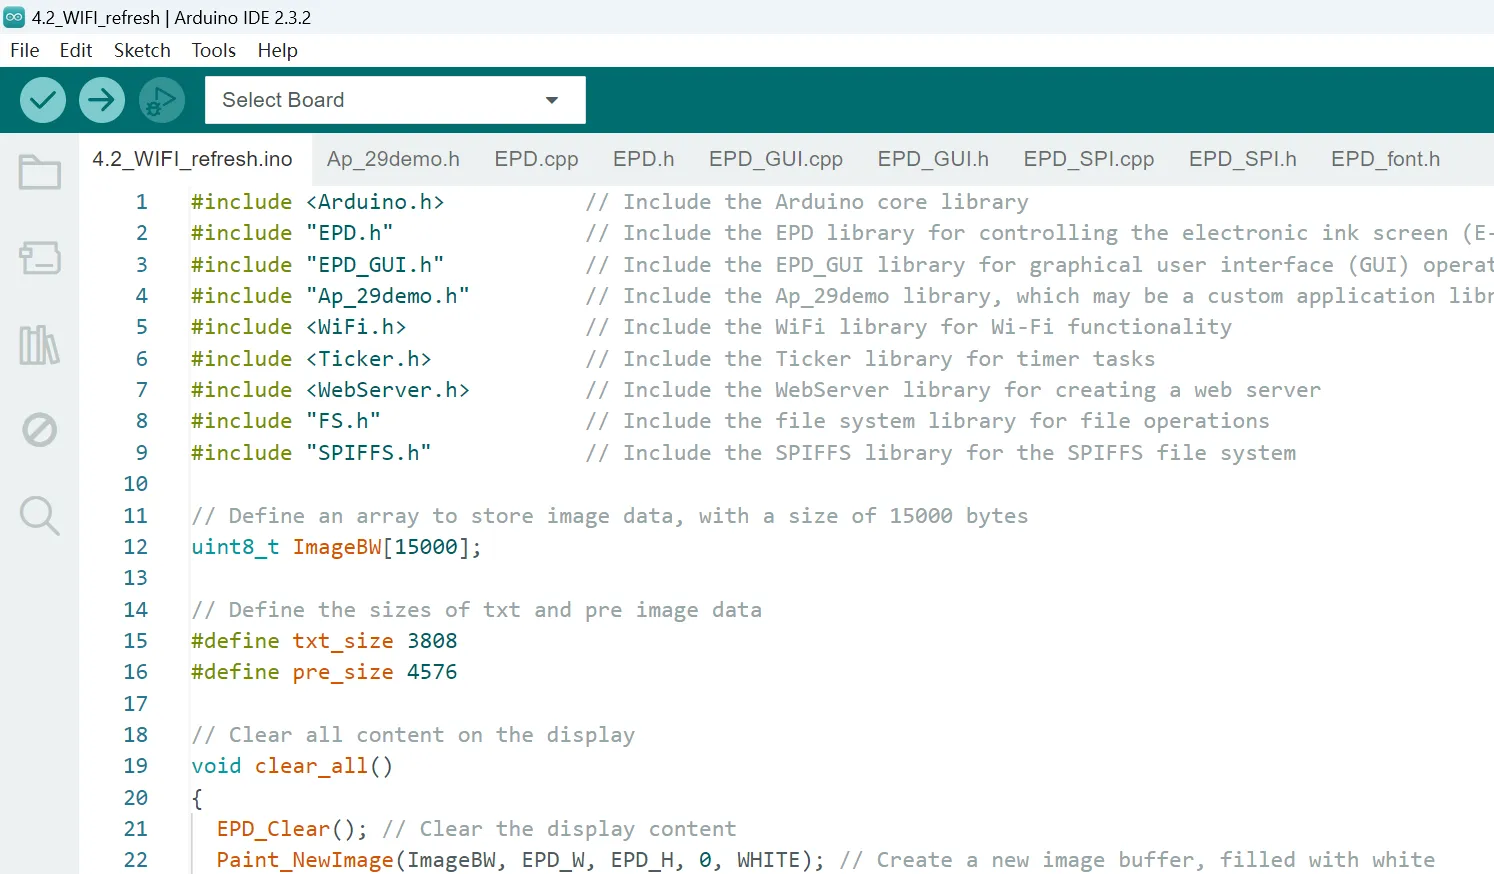Image resolution: width=1494 pixels, height=874 pixels.
Task: Click the '#include <Arduino.h>' code line
Action: 318,202
